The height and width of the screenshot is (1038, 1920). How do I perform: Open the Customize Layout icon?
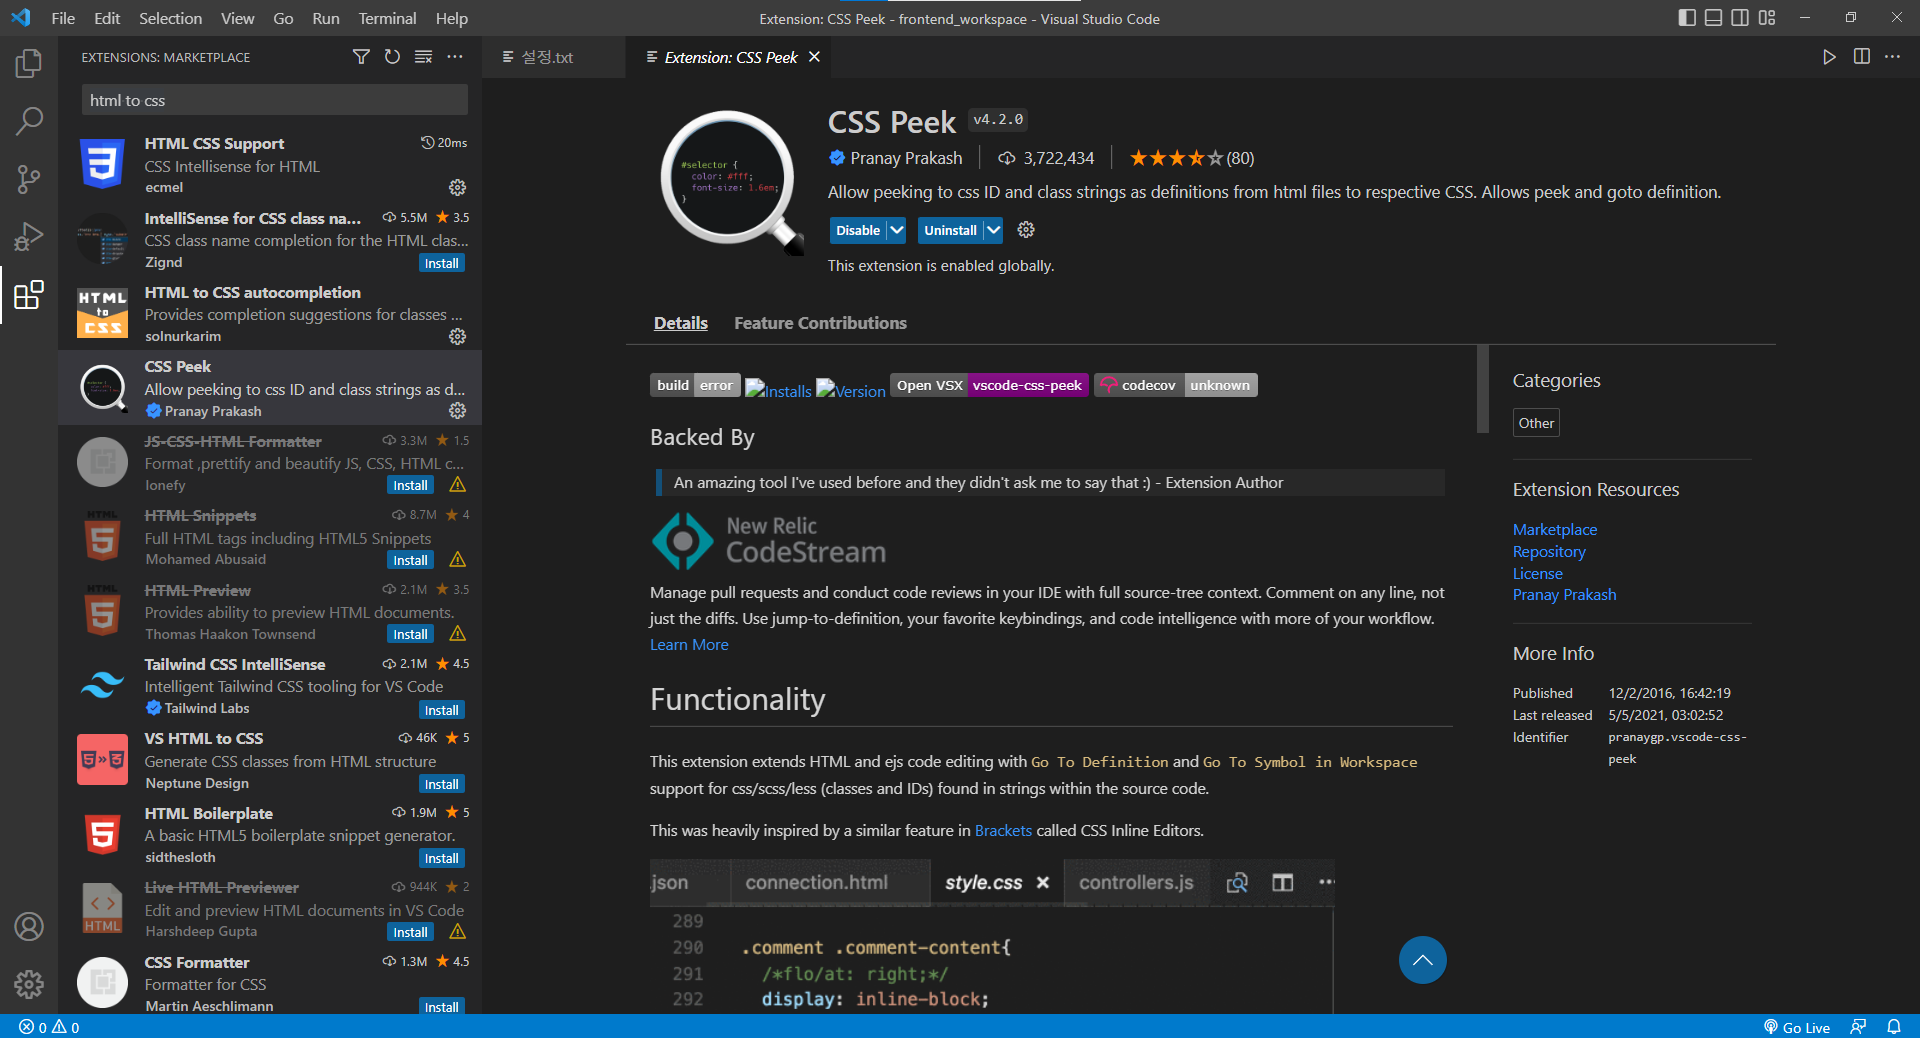1767,18
